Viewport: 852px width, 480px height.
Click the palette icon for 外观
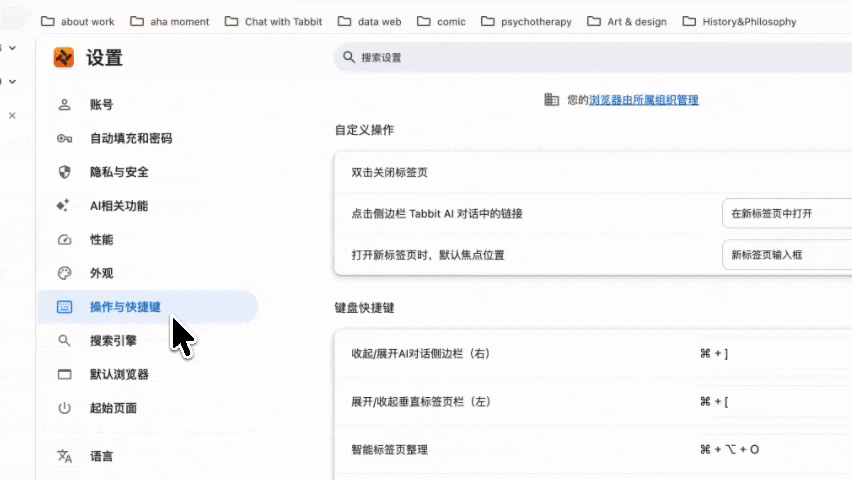(64, 273)
